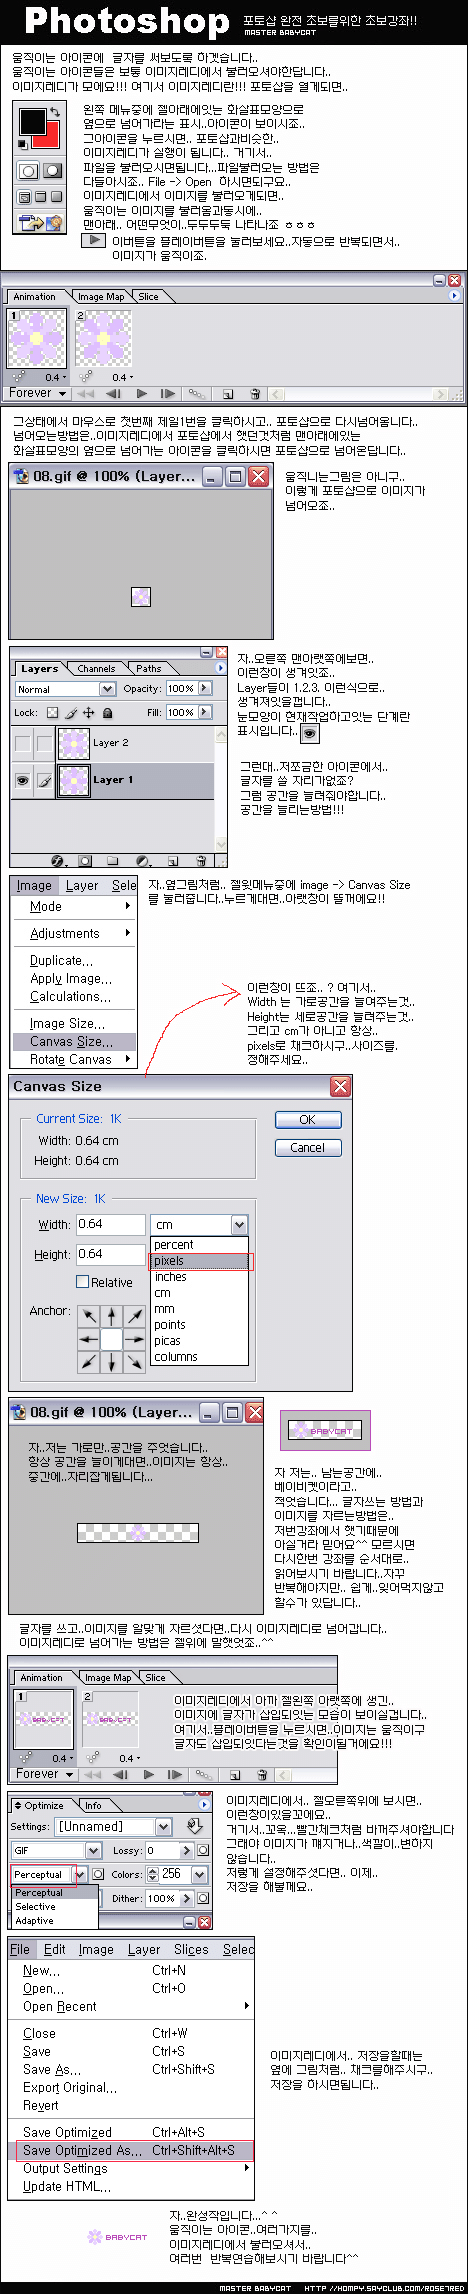The image size is (468, 2294).
Task: Toggle the link box next to Layer 2
Action: coord(44,743)
